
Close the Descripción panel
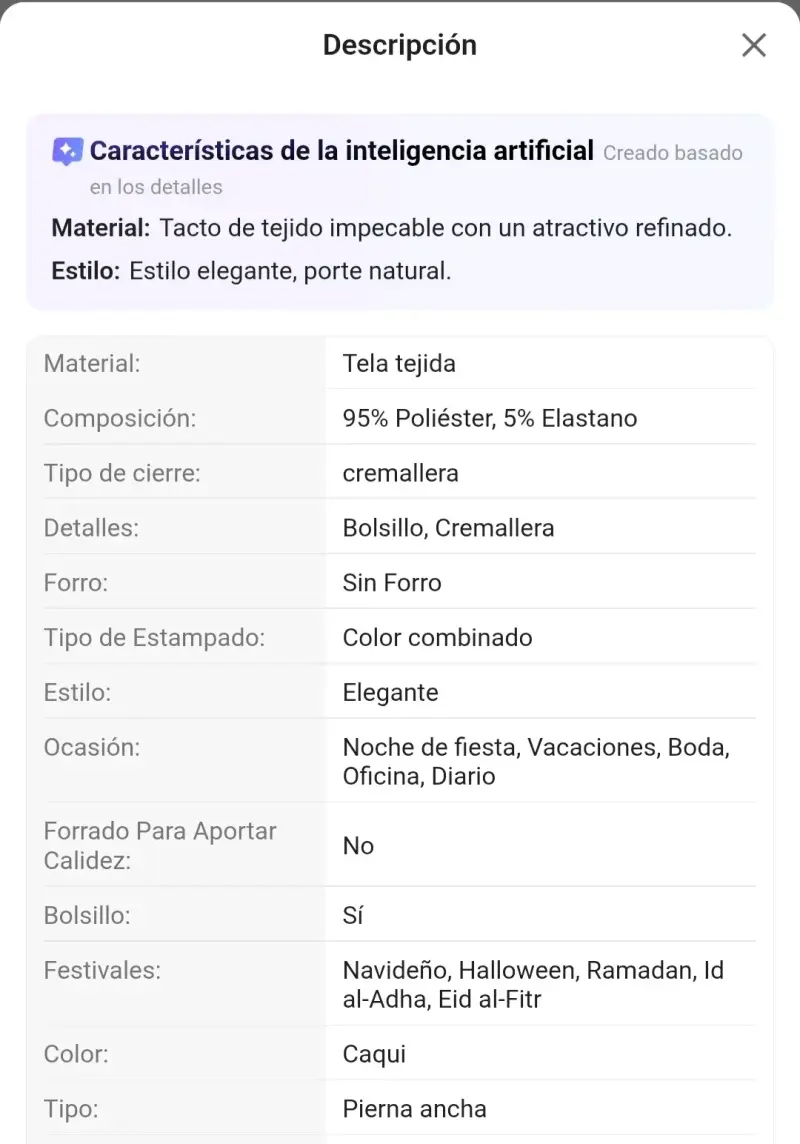point(753,45)
